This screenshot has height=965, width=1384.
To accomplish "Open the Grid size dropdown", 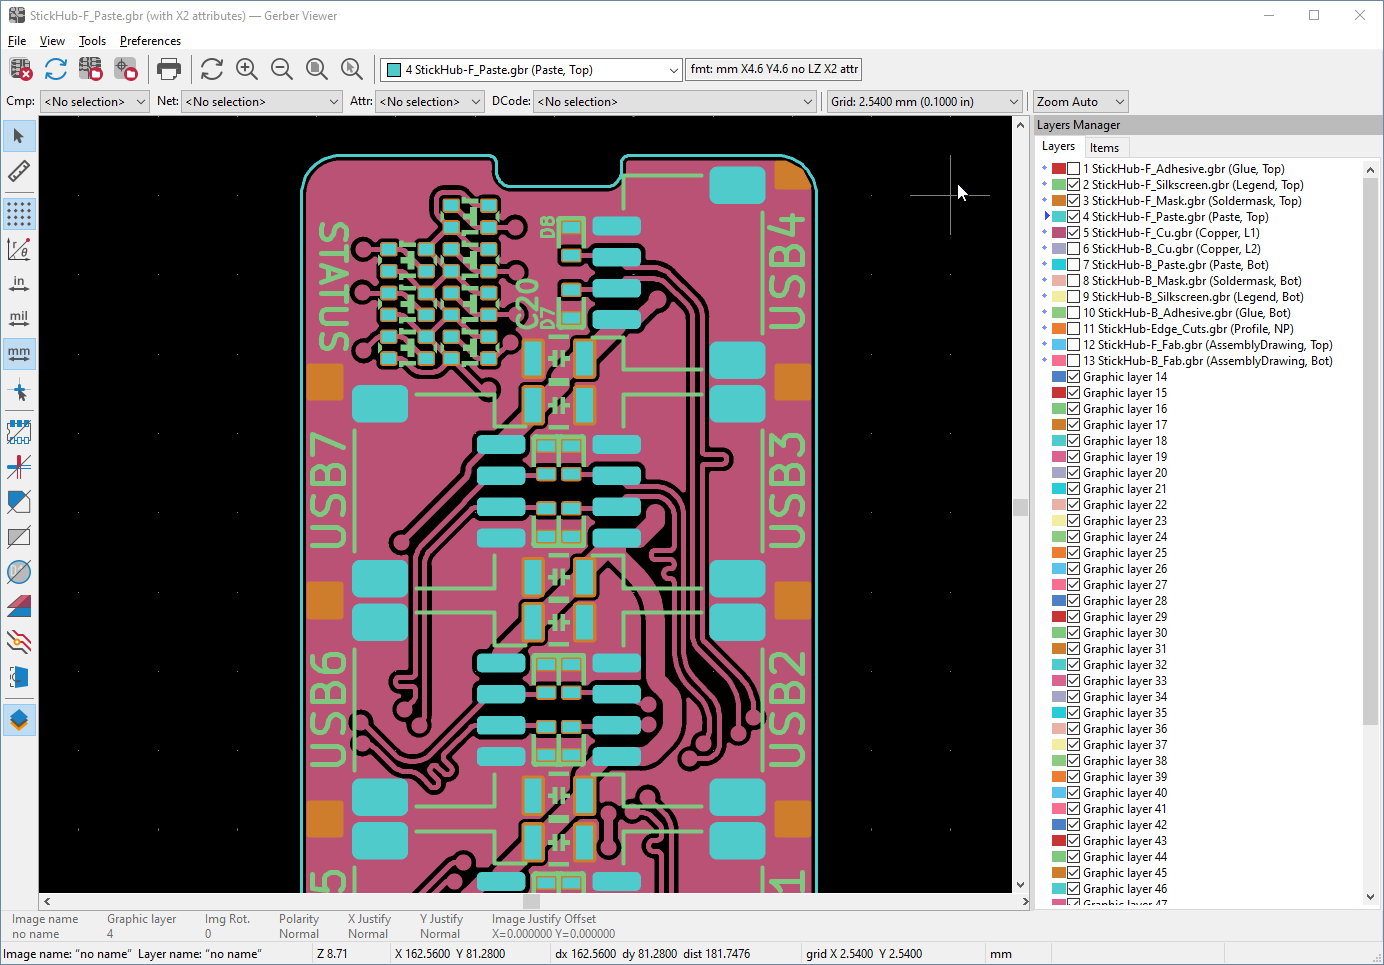I will pyautogui.click(x=1015, y=101).
